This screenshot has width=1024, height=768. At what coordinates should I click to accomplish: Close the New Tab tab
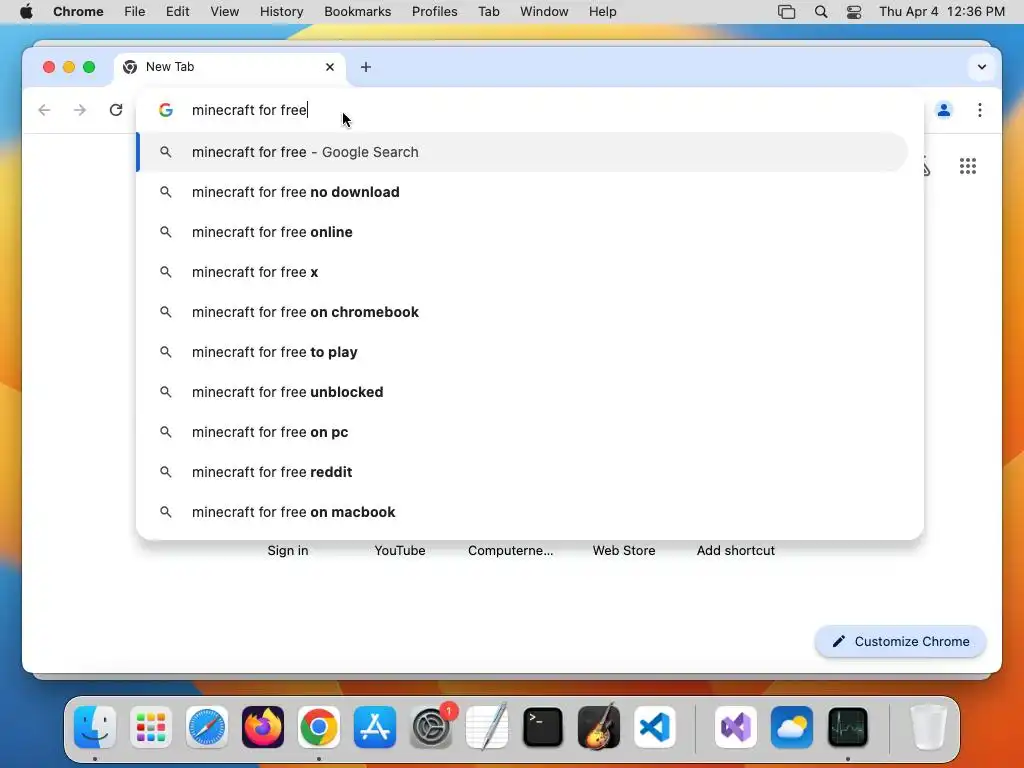coord(330,67)
